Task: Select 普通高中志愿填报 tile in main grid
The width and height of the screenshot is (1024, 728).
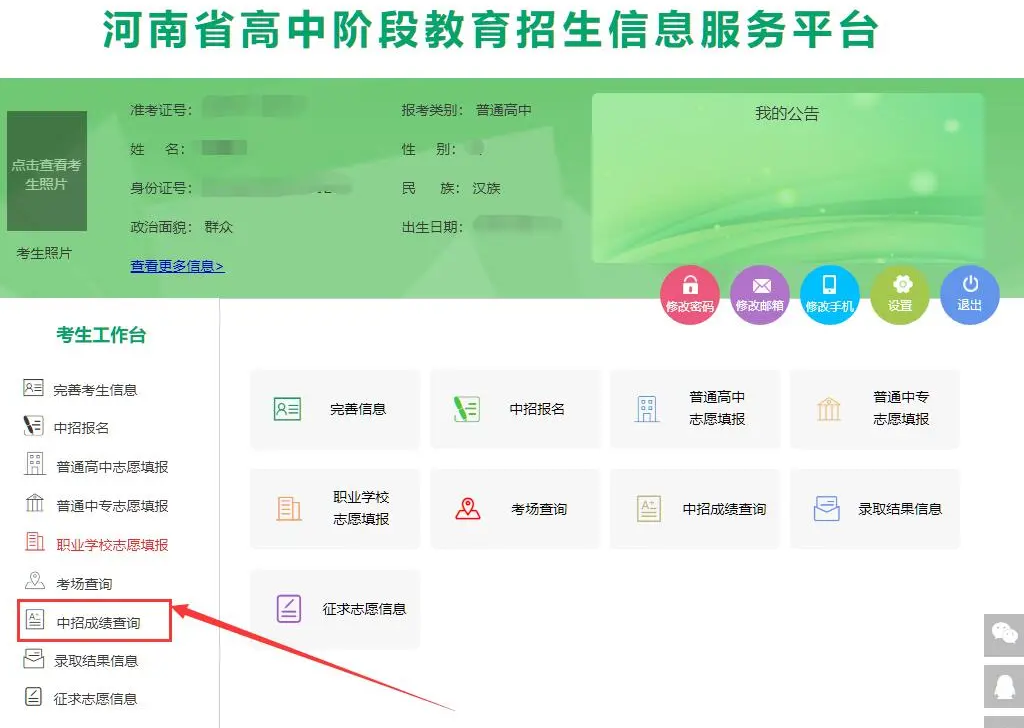Action: pos(695,409)
